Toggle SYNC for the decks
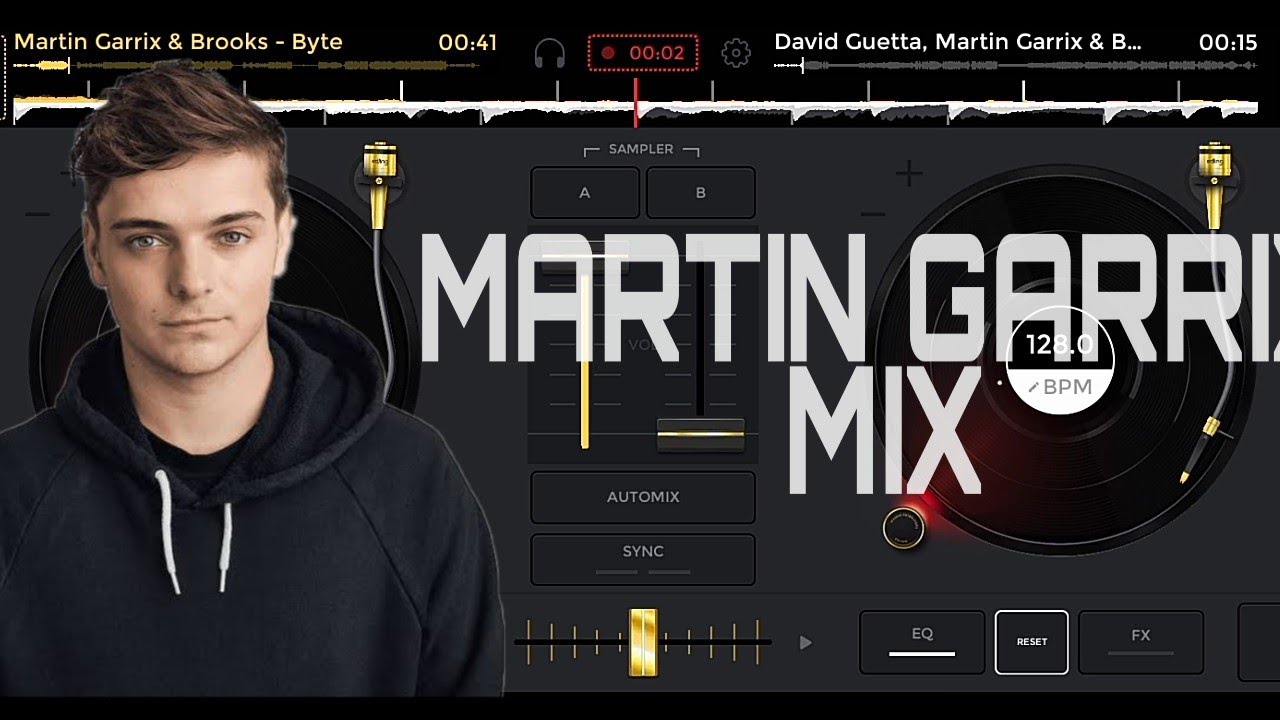Viewport: 1280px width, 720px height. (x=643, y=558)
